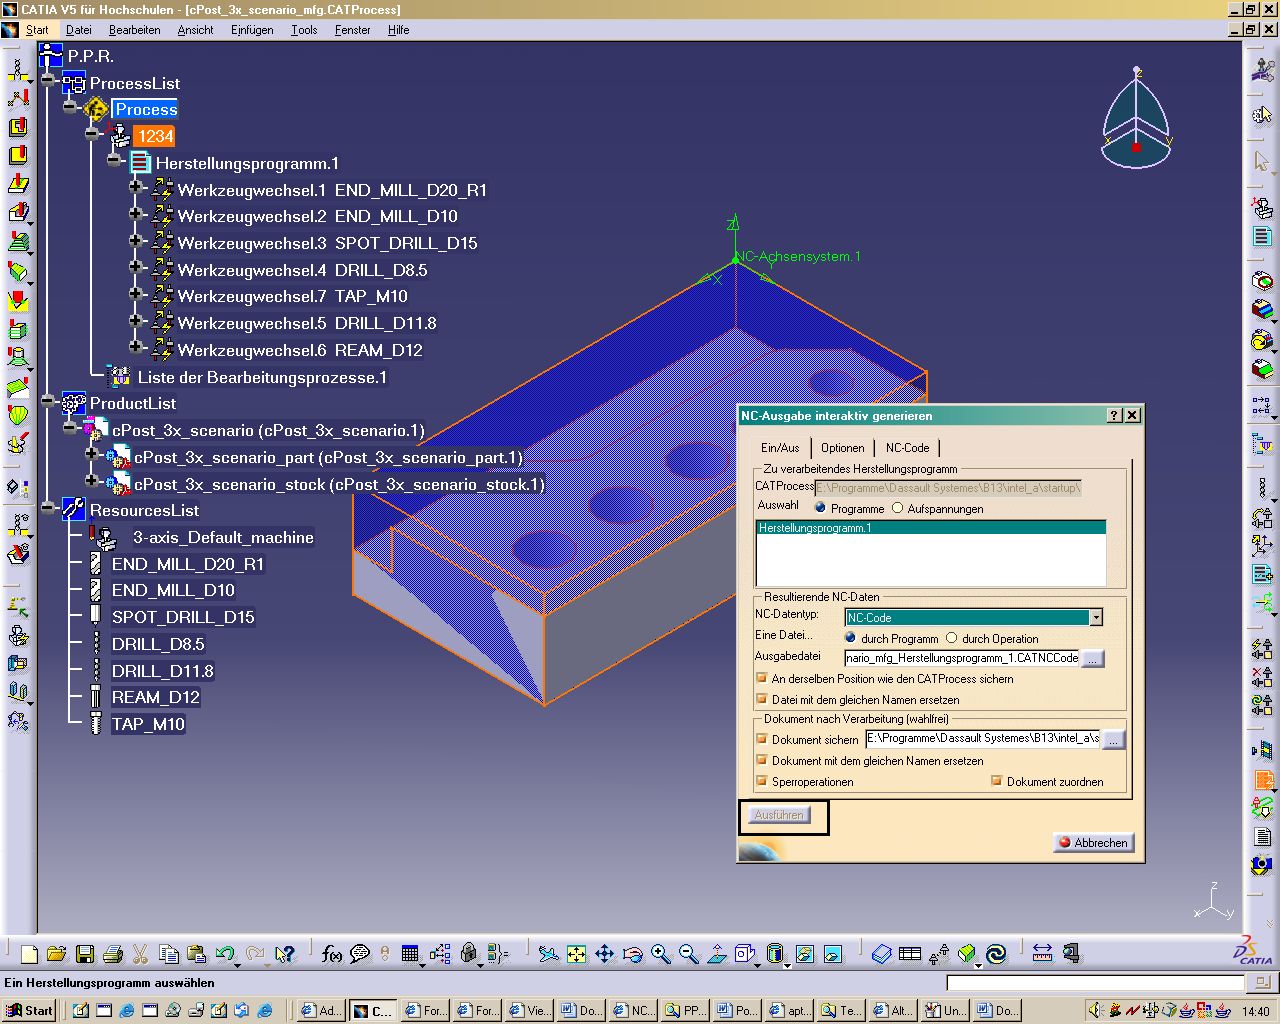This screenshot has width=1280, height=1024.
Task: Select Herstellungsprogramm.1 in the dialog list
Action: point(931,528)
